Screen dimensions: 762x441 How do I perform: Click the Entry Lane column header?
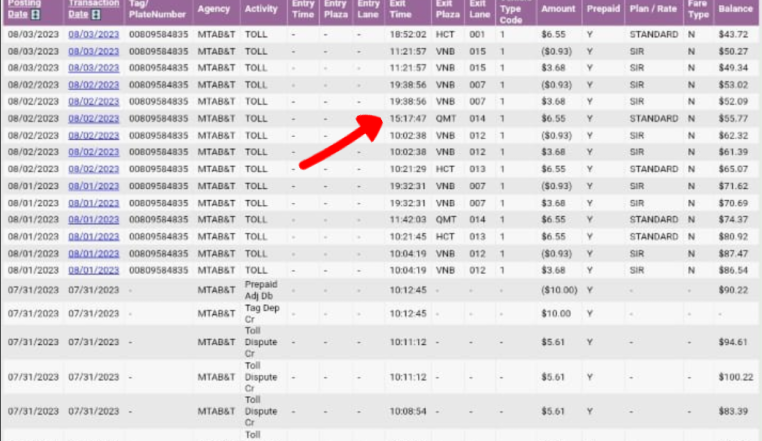[x=368, y=9]
